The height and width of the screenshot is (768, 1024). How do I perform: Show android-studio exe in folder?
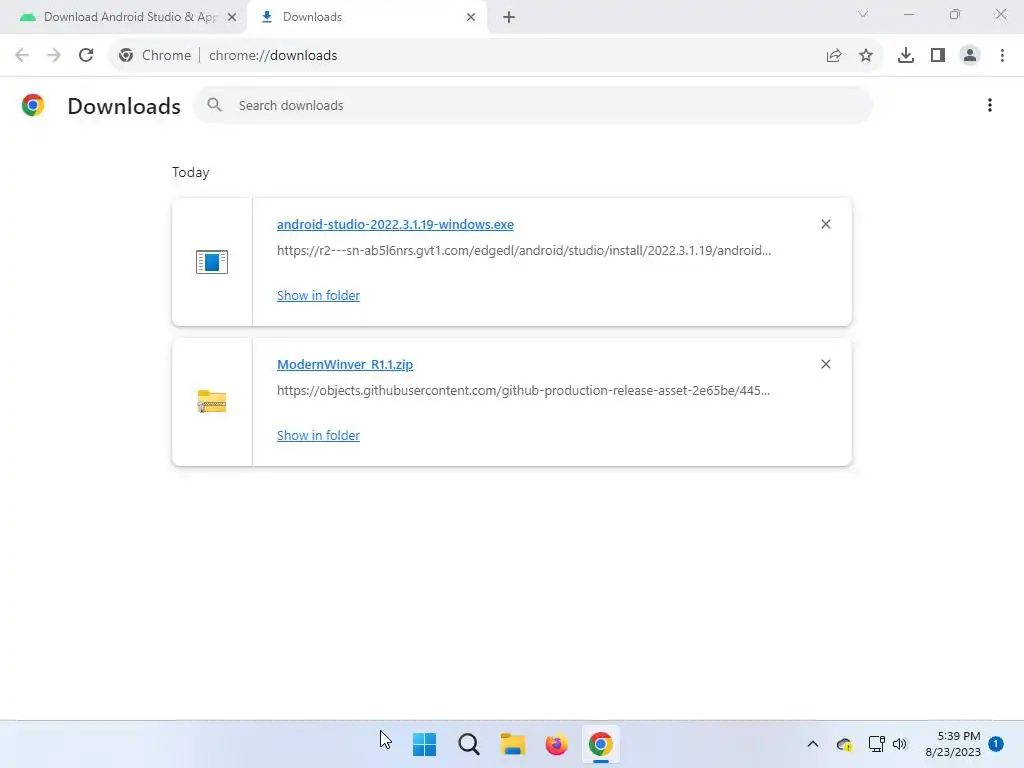click(x=318, y=295)
